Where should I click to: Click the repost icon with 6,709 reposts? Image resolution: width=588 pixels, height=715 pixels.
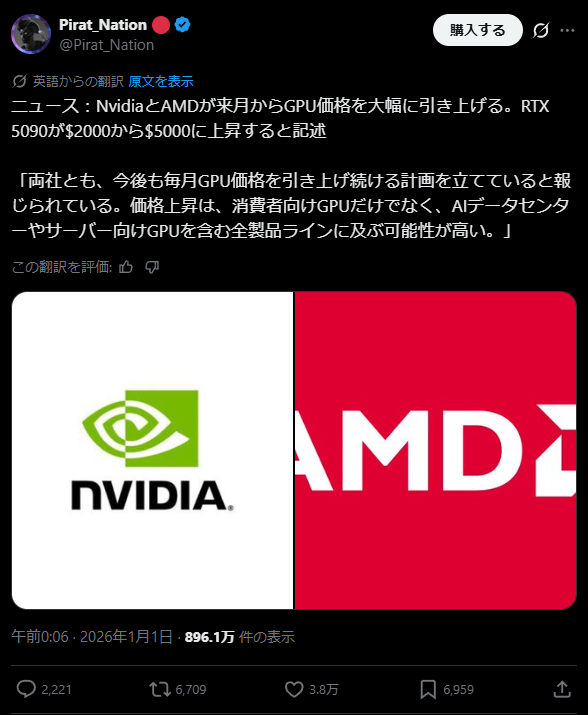point(159,689)
